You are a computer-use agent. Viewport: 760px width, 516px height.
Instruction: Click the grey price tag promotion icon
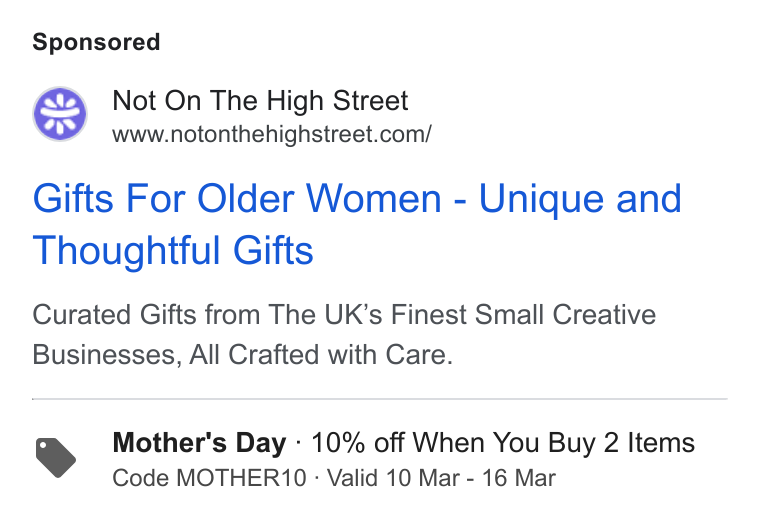56,458
